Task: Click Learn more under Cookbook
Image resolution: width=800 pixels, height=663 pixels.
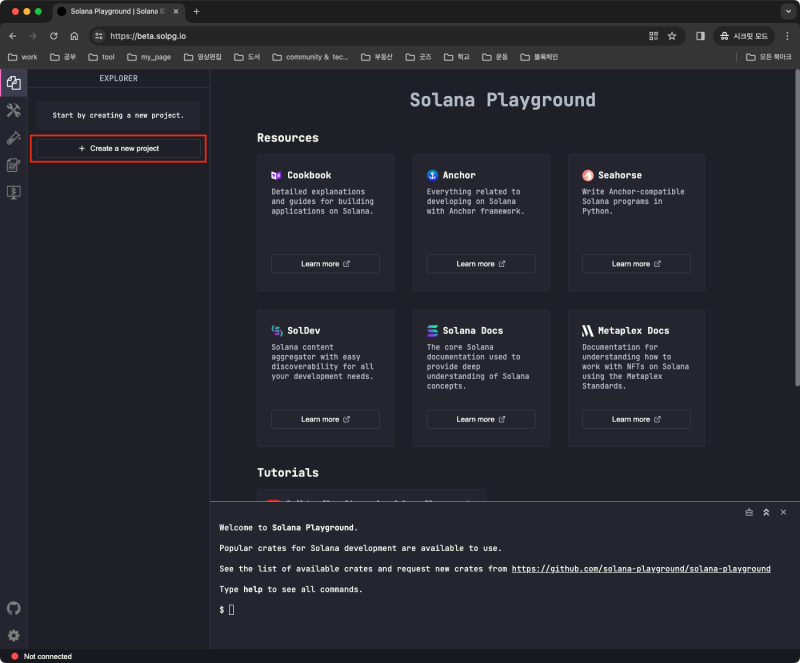Action: tap(326, 264)
